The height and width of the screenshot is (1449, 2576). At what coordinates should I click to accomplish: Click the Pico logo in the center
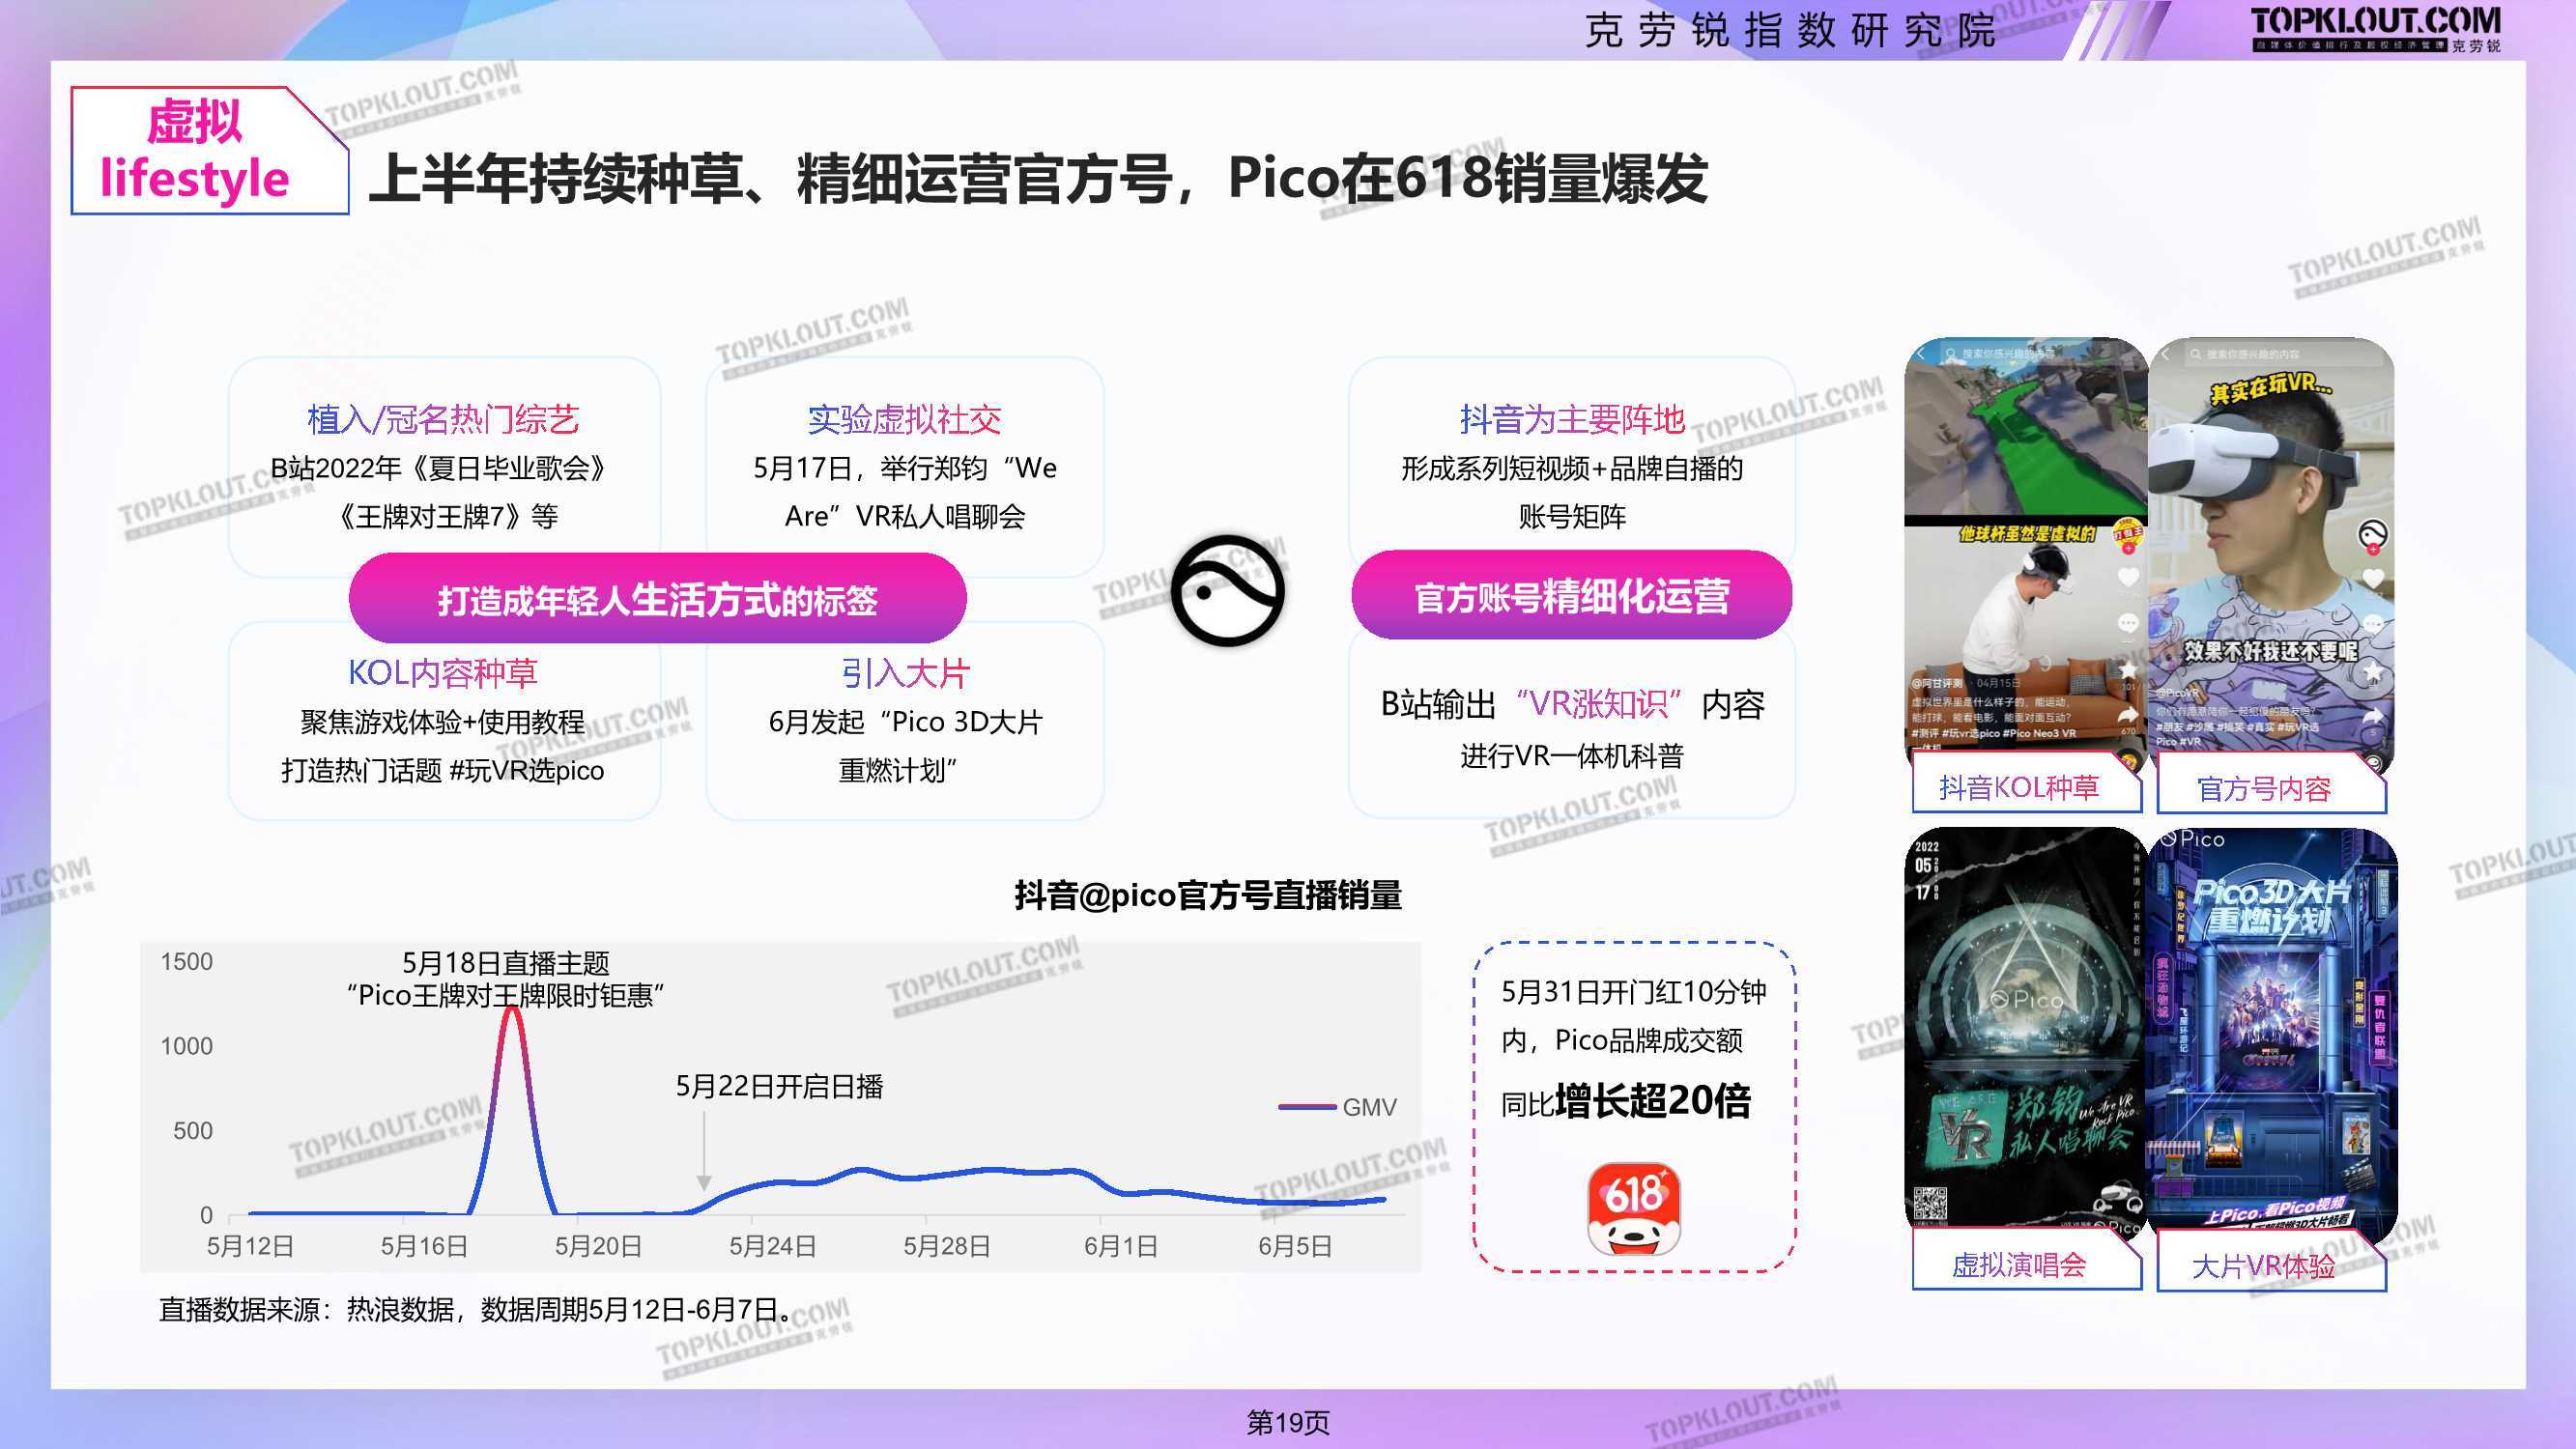[1227, 590]
